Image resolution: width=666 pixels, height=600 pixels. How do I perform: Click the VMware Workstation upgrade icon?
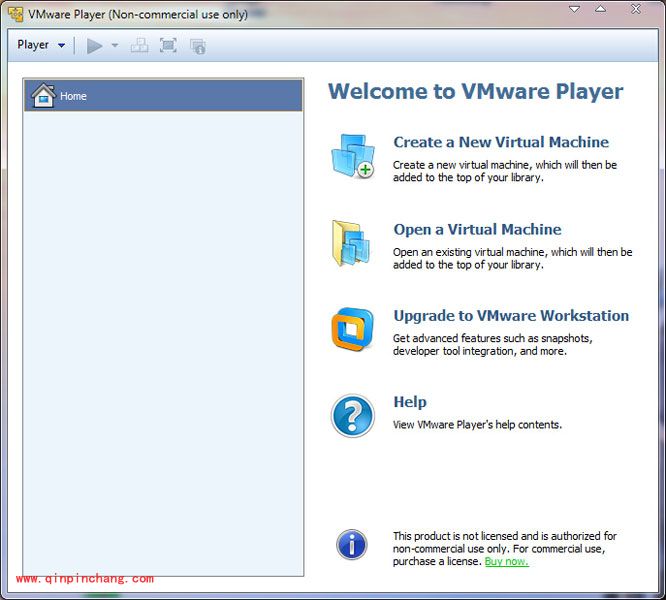pos(353,330)
